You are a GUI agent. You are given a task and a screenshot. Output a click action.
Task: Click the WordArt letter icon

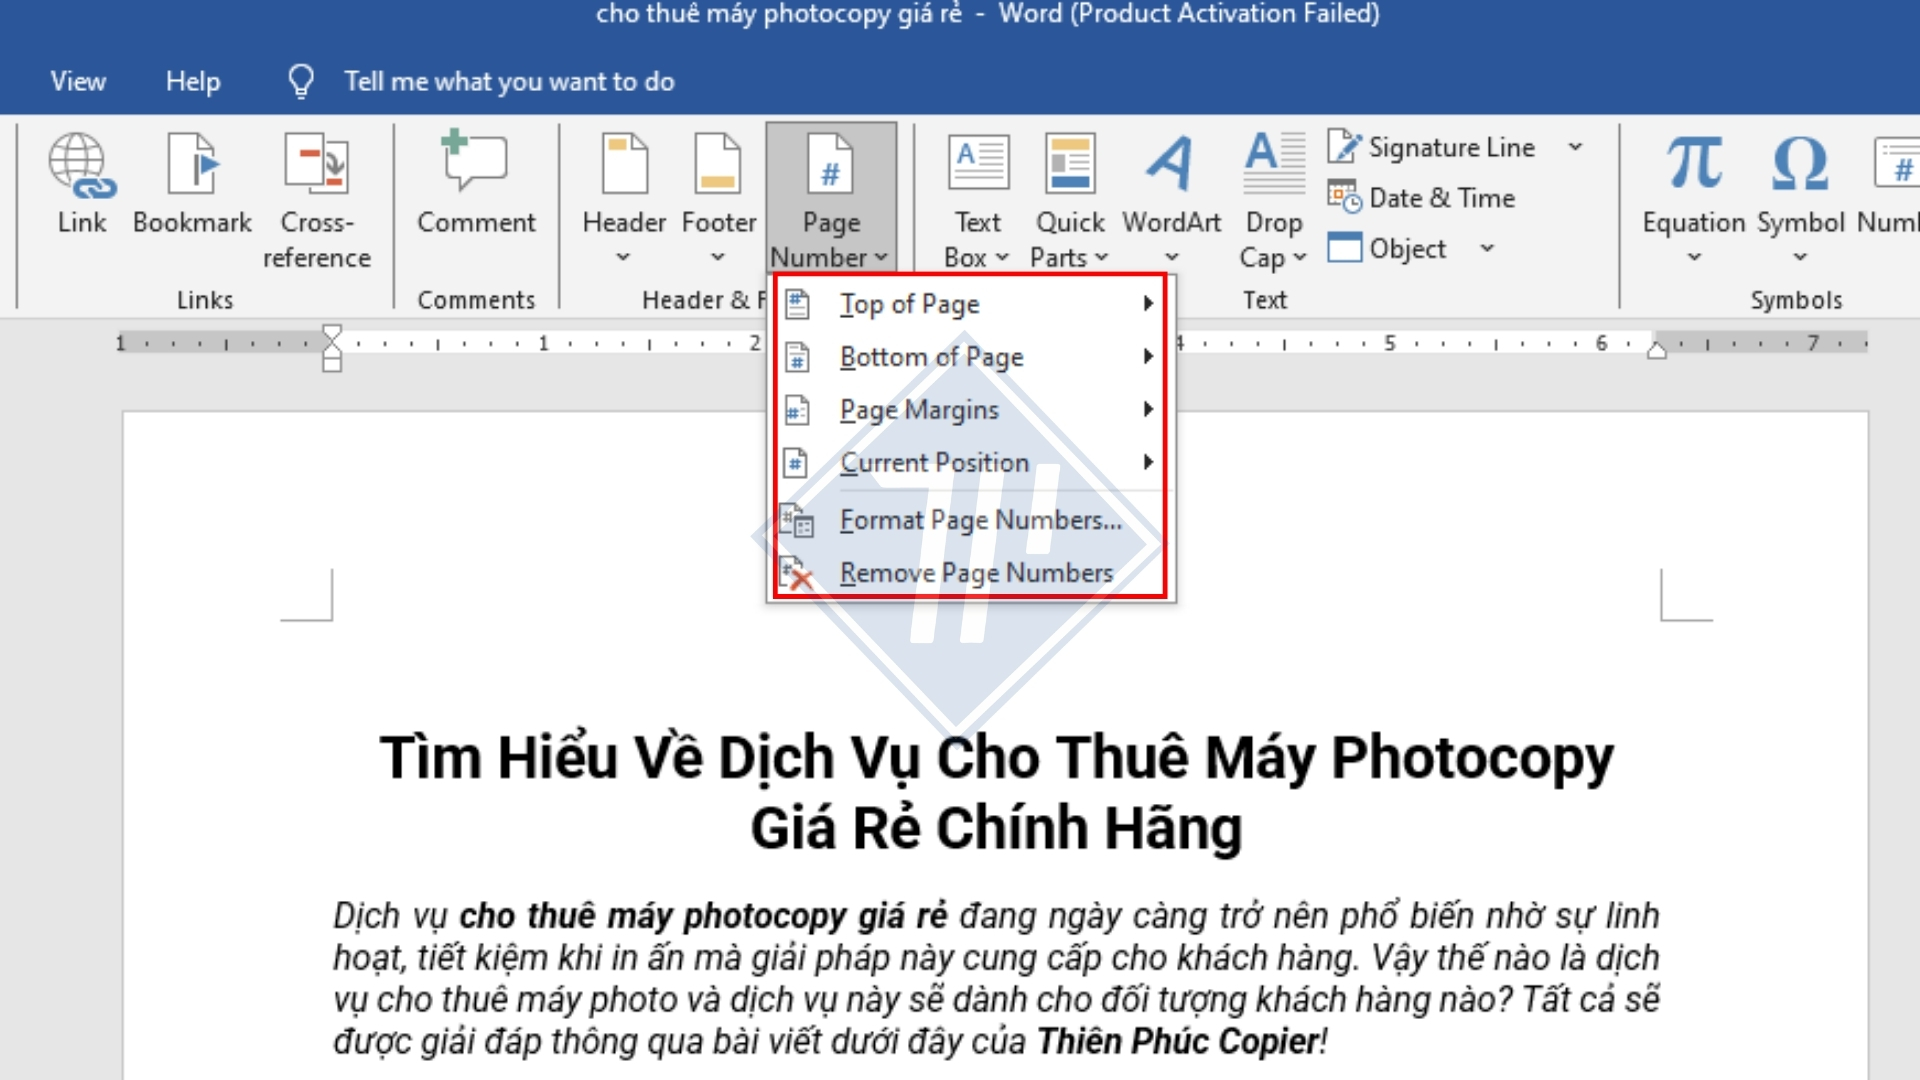coord(1170,163)
